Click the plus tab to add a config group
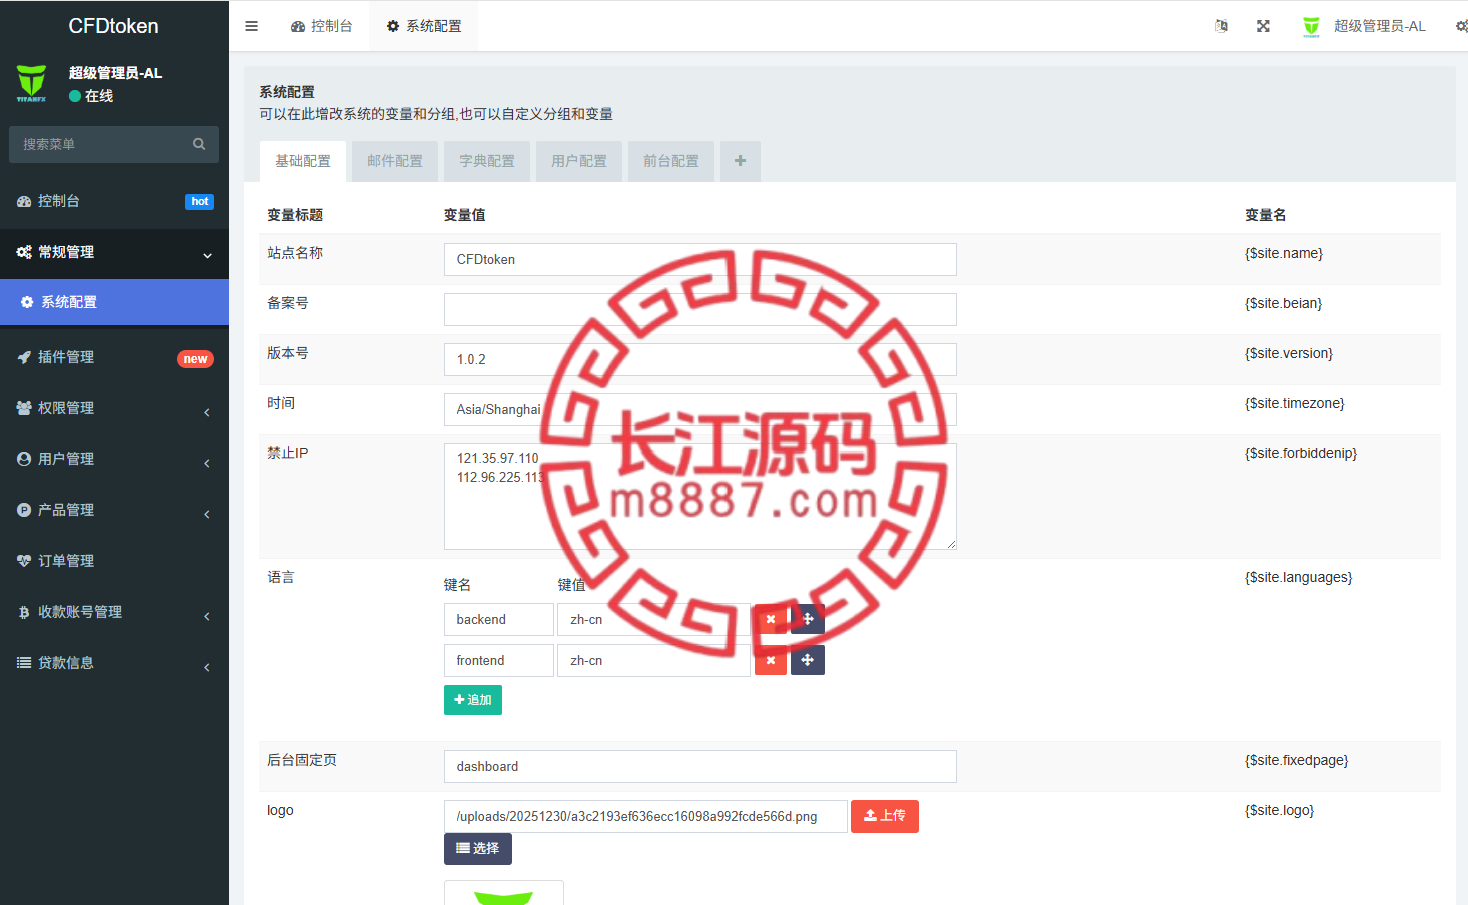The width and height of the screenshot is (1468, 905). (740, 161)
